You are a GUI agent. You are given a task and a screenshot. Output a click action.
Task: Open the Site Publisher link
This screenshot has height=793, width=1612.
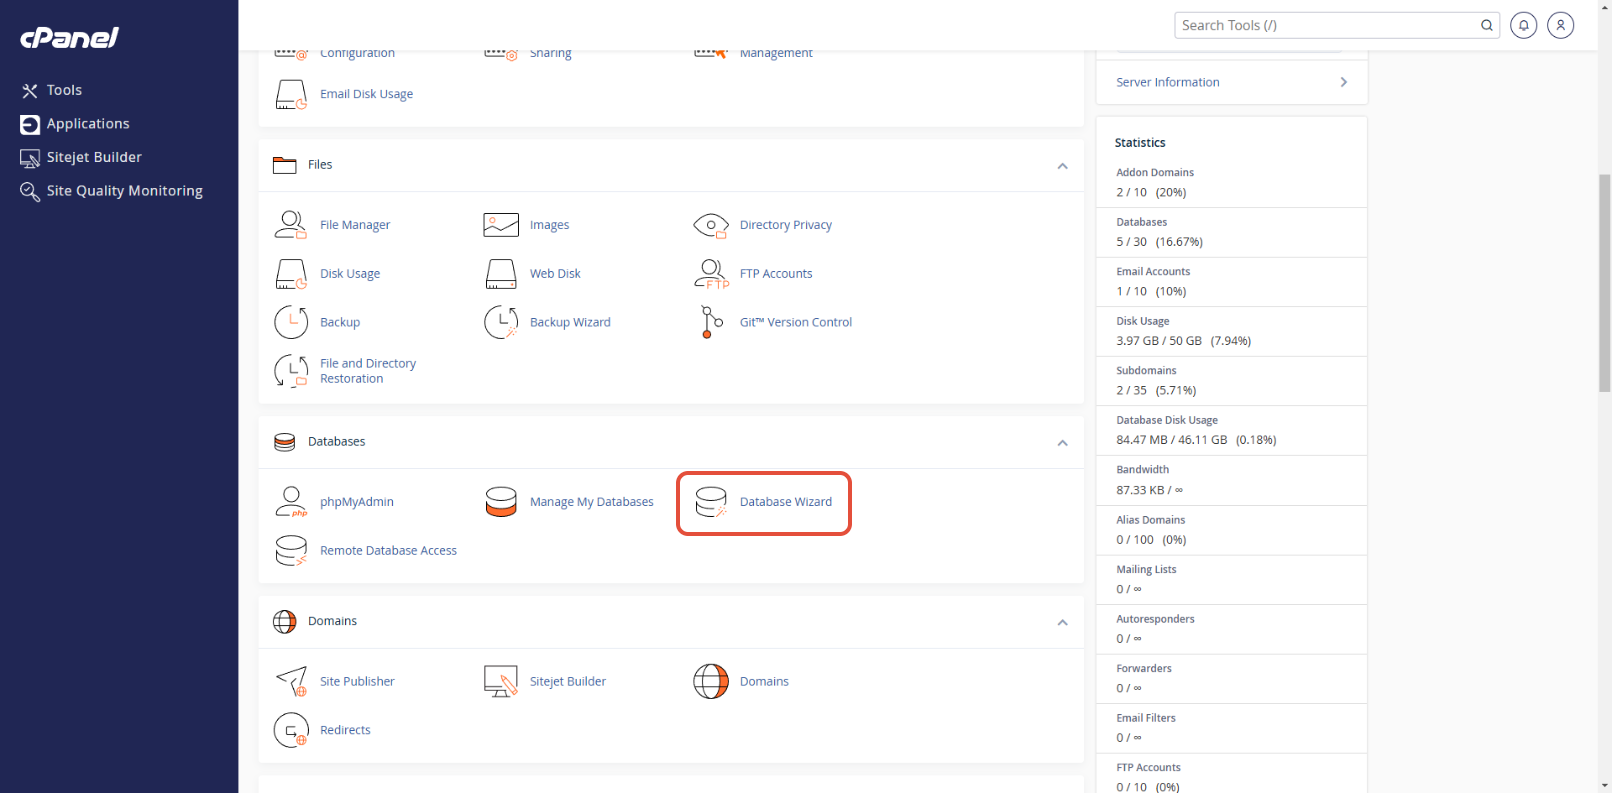coord(357,681)
